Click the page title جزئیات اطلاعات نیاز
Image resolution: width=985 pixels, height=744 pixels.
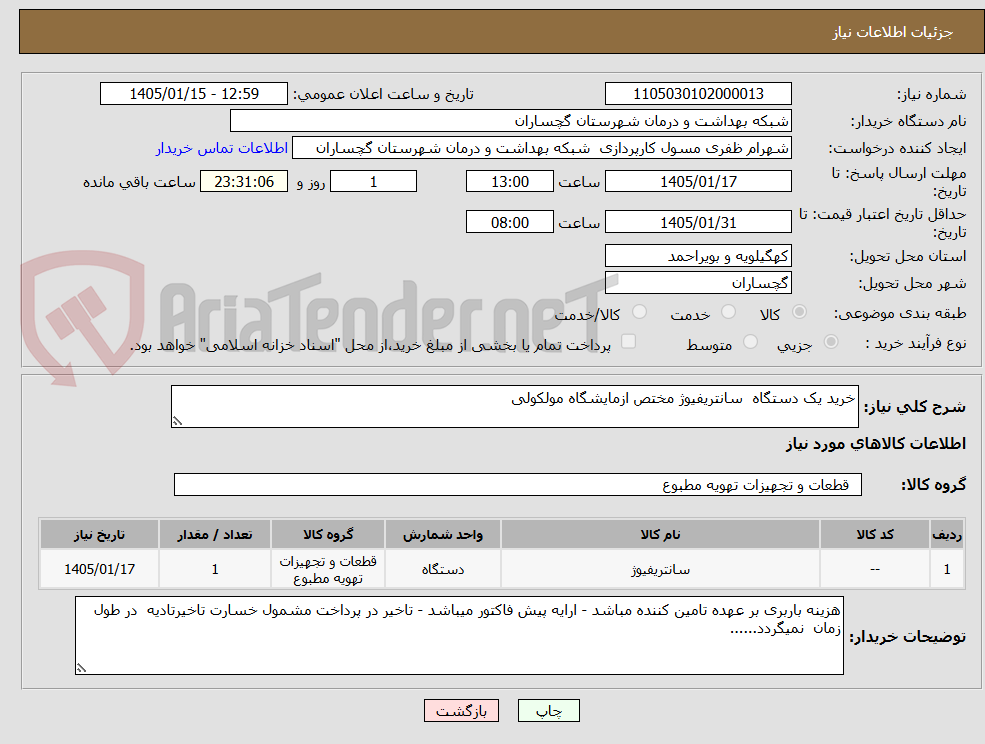tap(893, 32)
